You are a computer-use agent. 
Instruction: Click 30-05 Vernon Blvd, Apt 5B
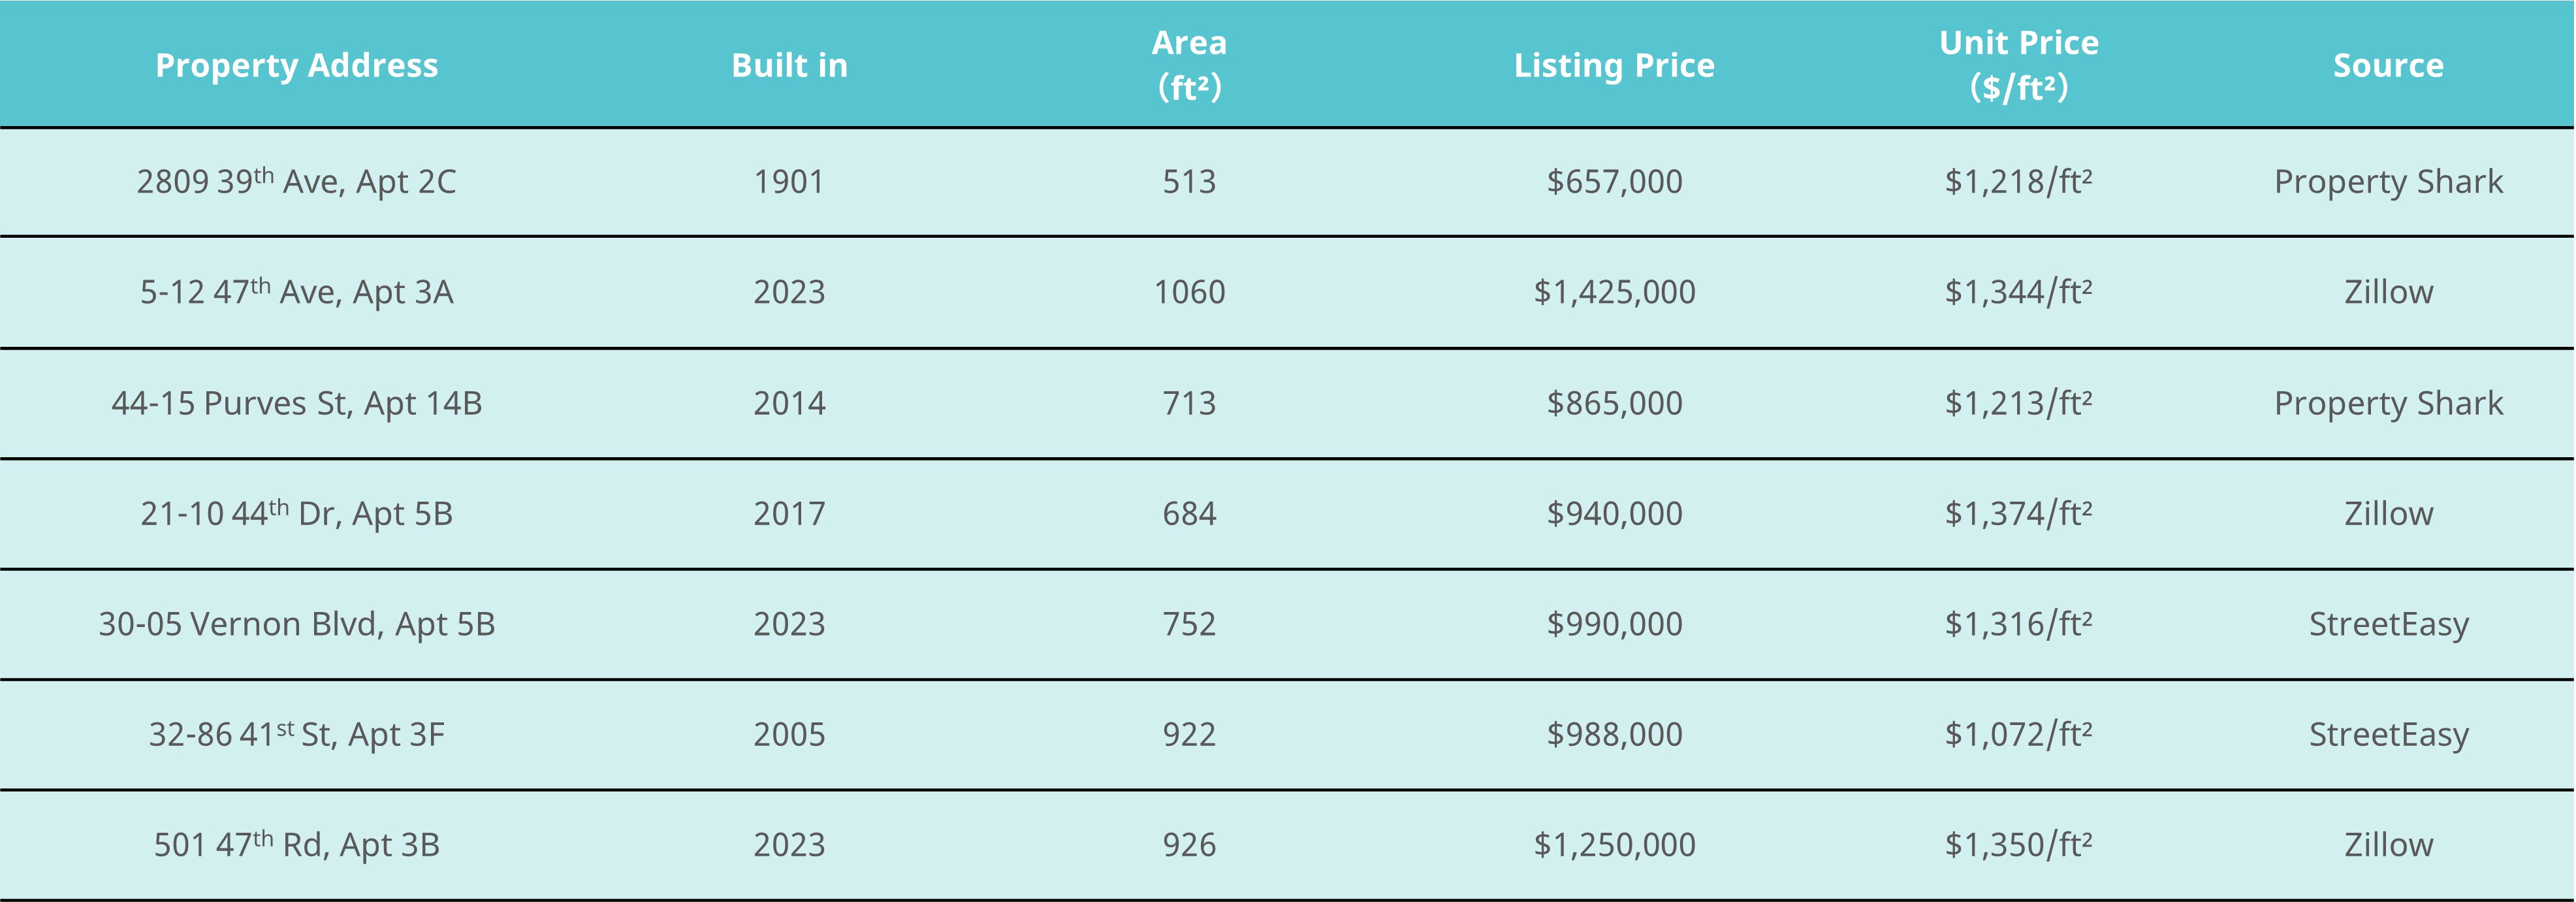click(296, 623)
